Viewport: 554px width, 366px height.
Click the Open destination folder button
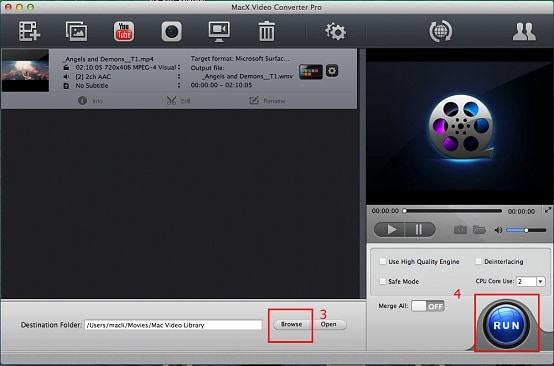click(329, 324)
